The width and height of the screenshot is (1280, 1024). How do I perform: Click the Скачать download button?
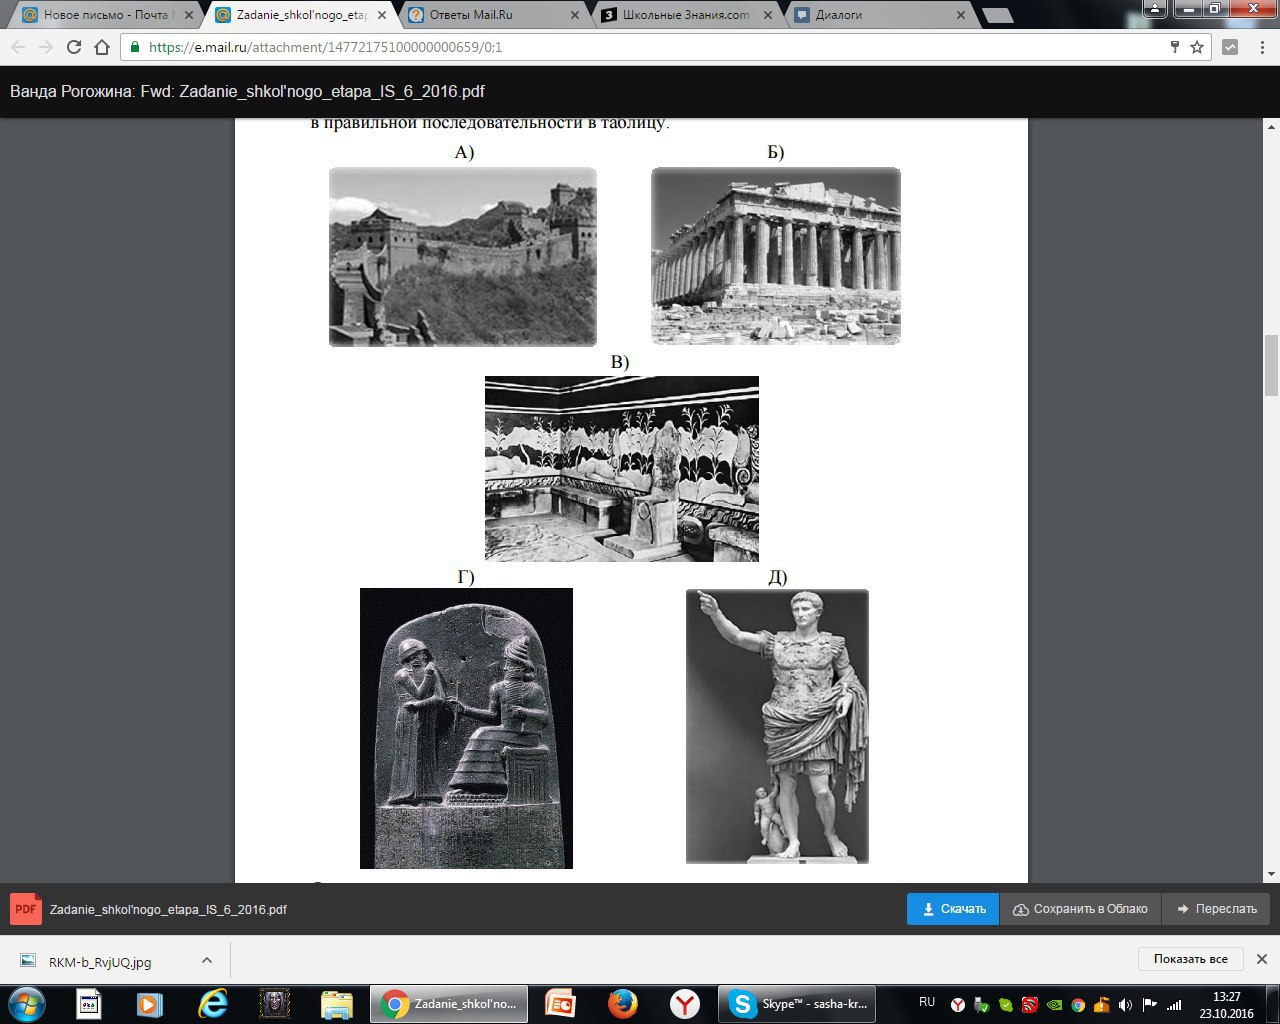point(953,909)
